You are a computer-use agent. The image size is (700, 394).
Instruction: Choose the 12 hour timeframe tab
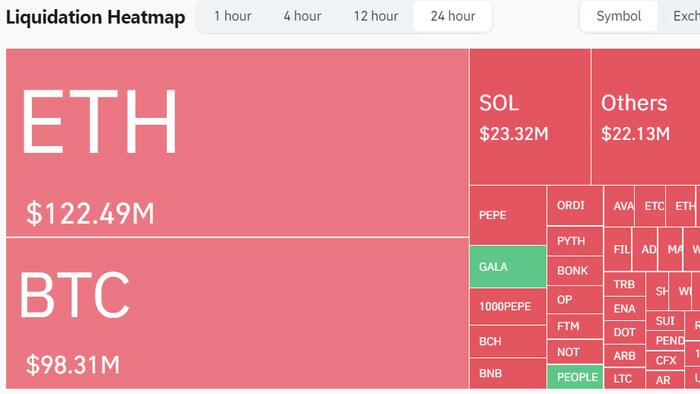pyautogui.click(x=376, y=16)
